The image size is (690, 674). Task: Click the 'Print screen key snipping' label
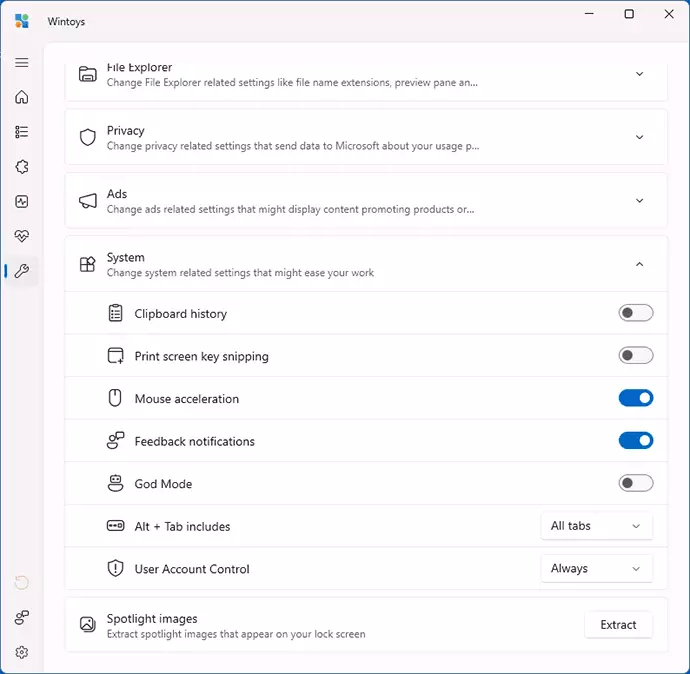click(x=202, y=356)
